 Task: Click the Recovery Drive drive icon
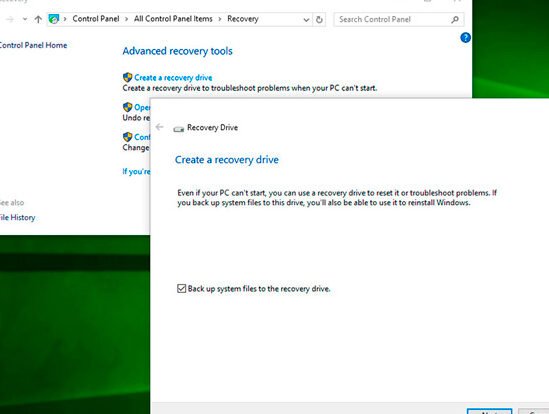tap(179, 129)
